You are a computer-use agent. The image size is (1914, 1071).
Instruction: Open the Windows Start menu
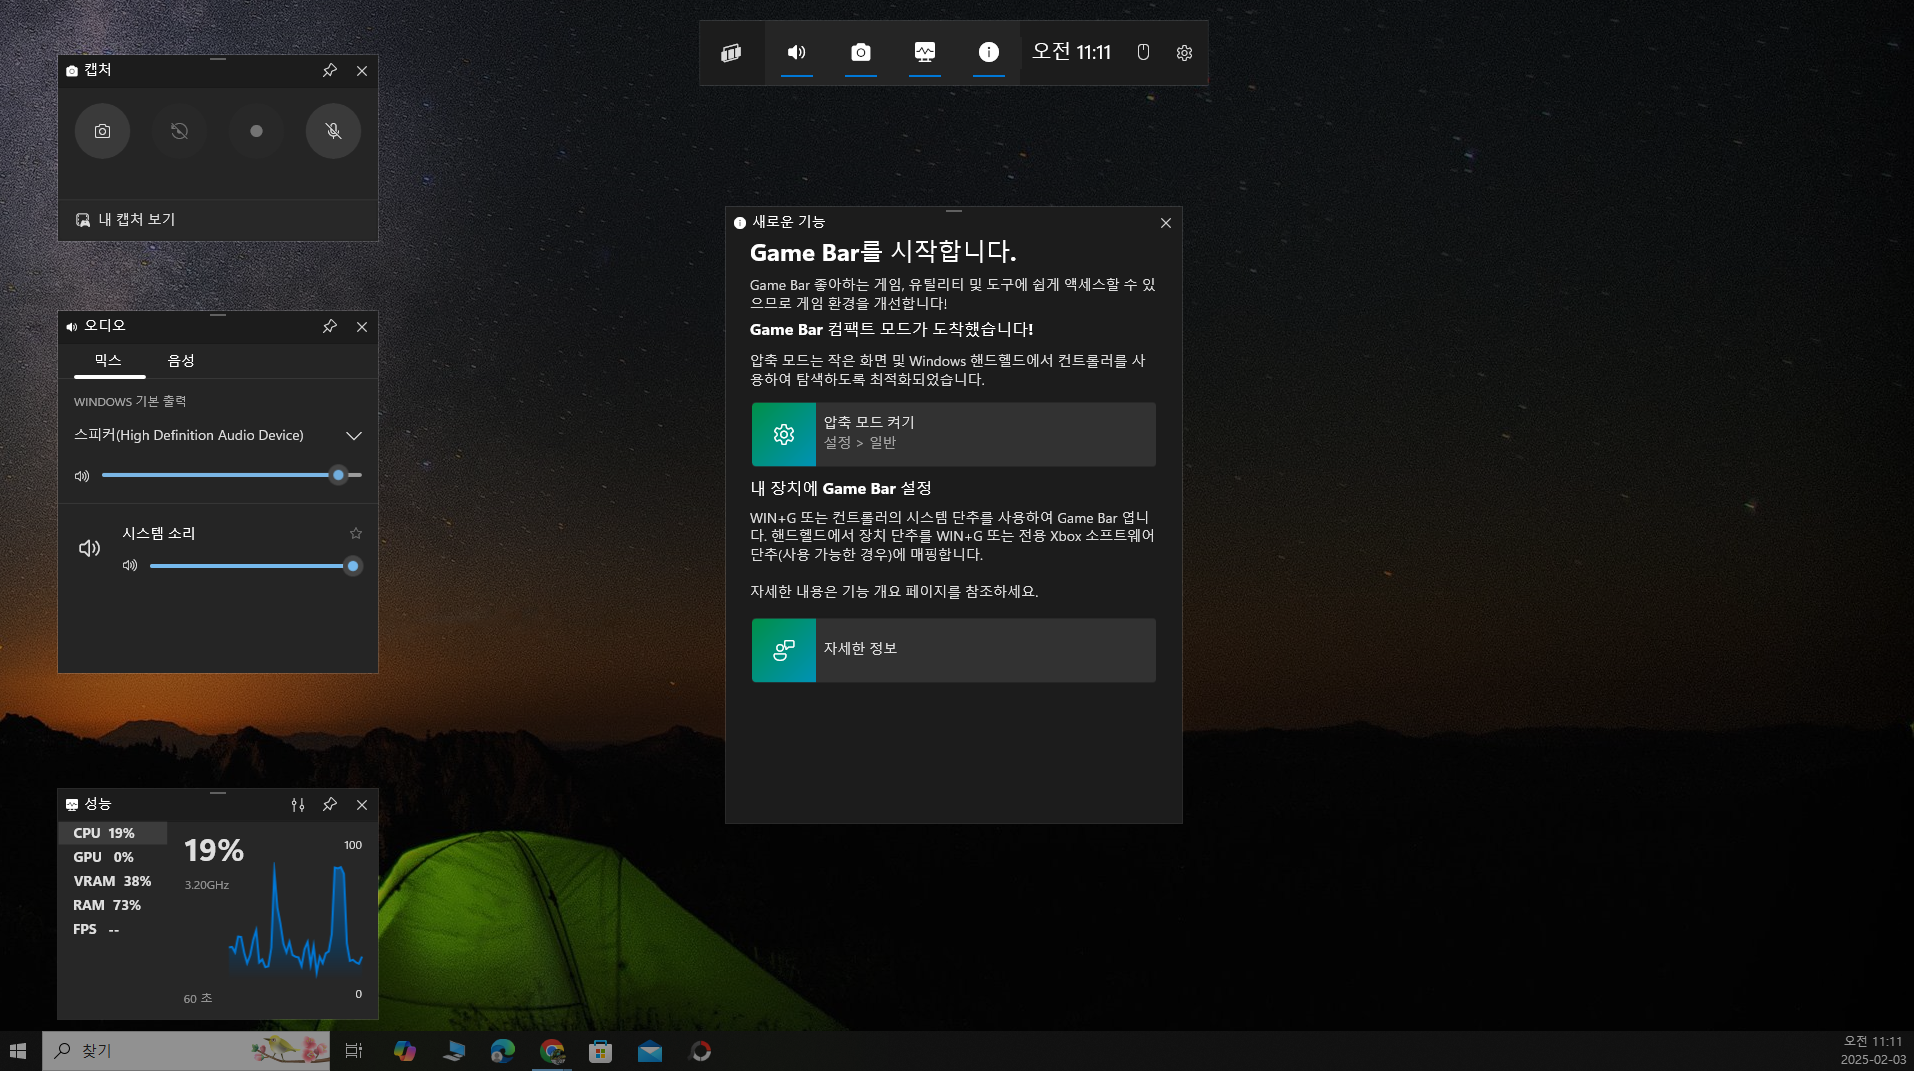coord(18,1051)
